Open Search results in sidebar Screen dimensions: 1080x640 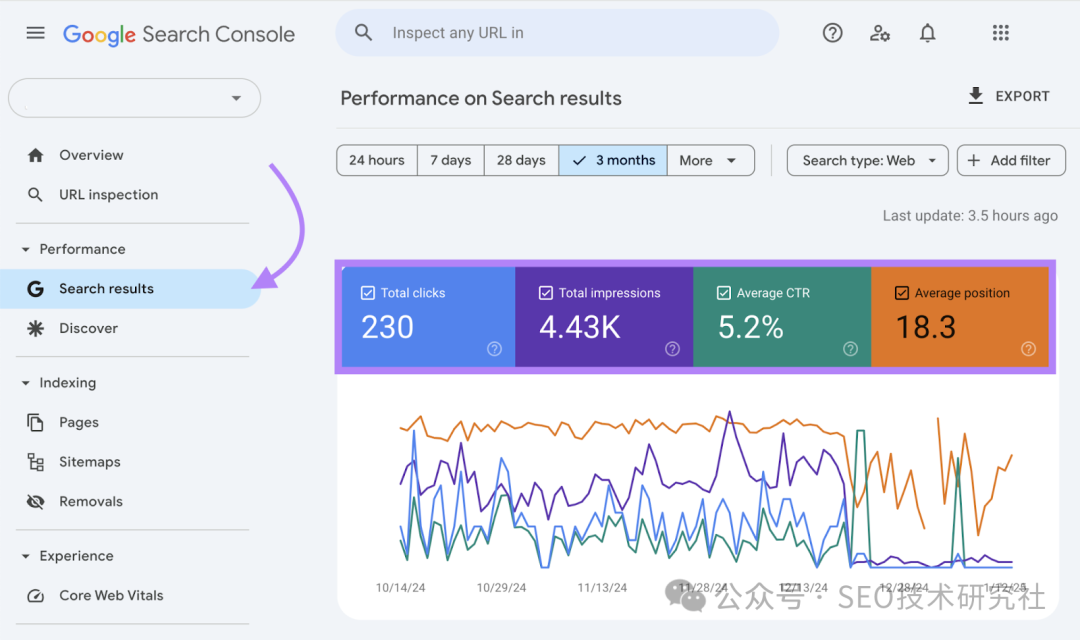[131, 289]
